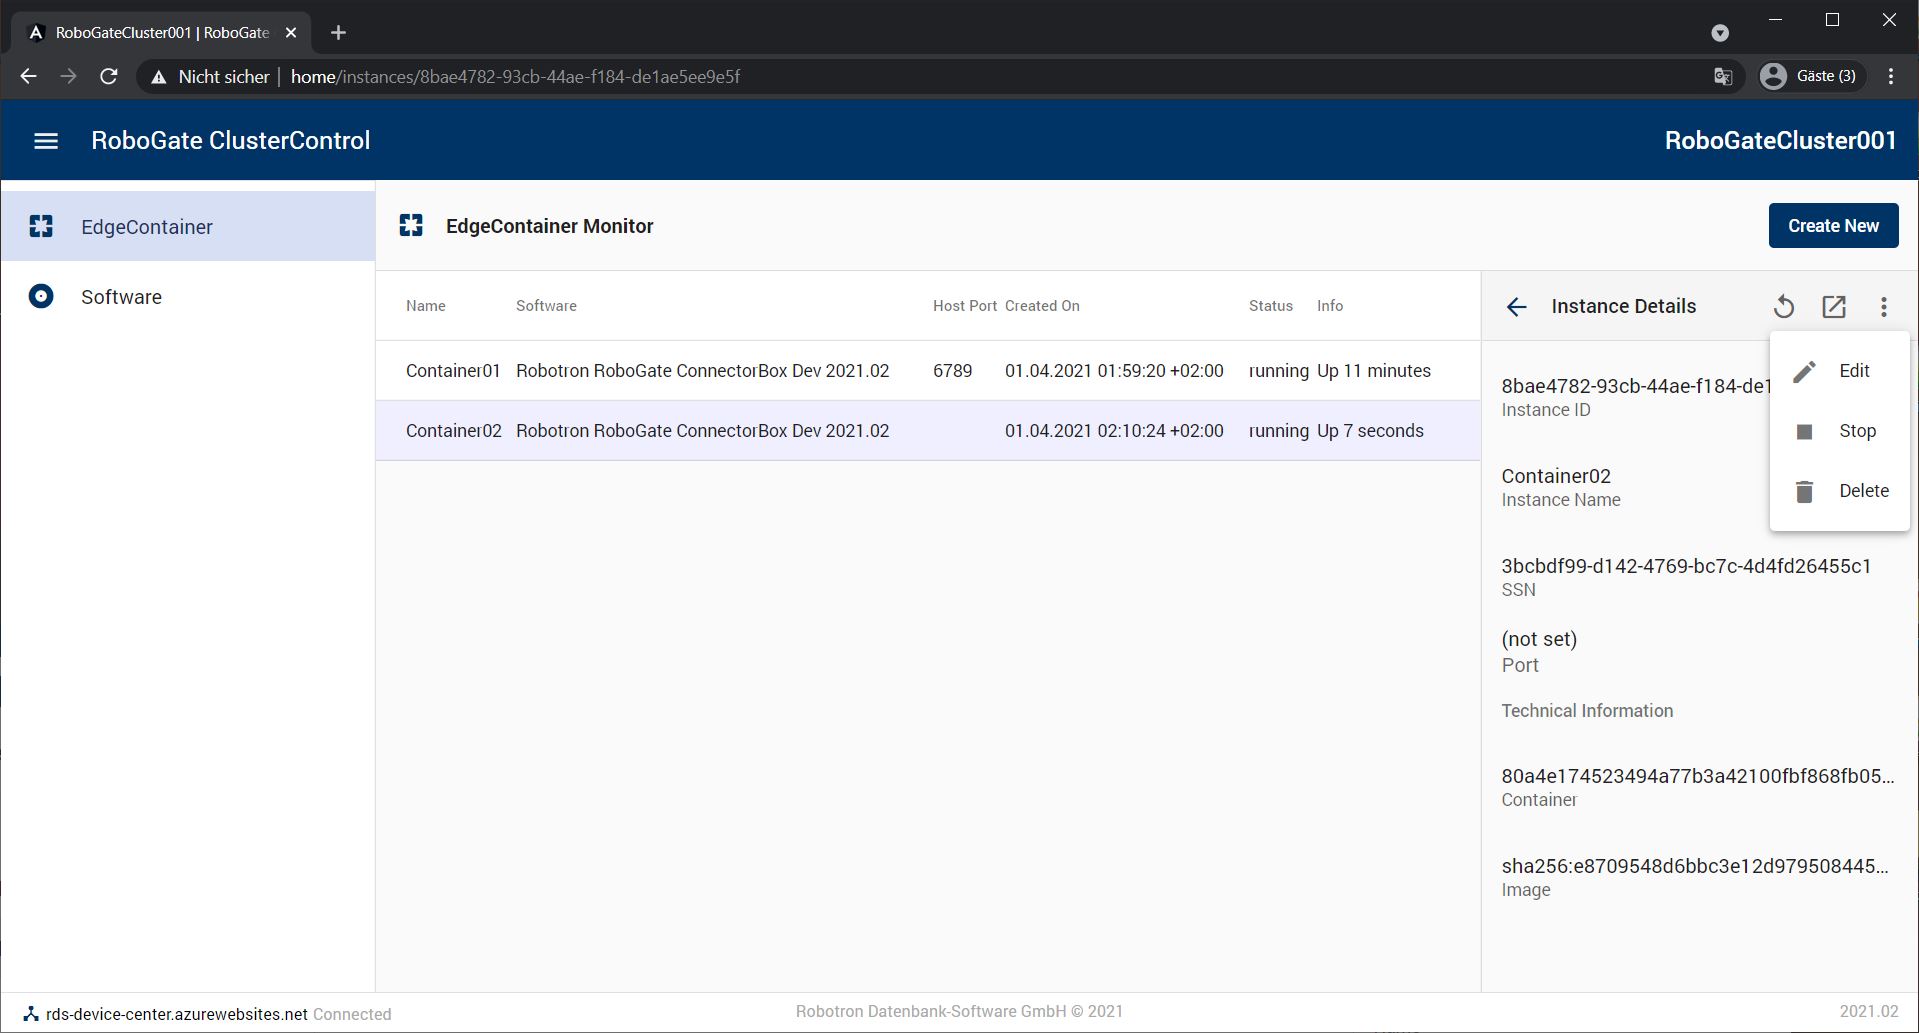The height and width of the screenshot is (1033, 1919).
Task: Click created date 01.04.2021 02:10:24
Action: (1114, 431)
